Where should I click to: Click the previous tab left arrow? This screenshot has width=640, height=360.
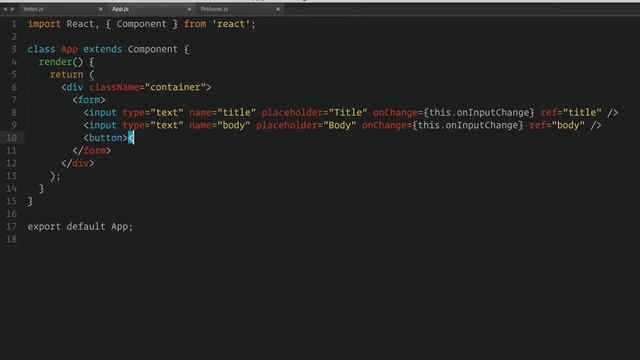tap(5, 9)
